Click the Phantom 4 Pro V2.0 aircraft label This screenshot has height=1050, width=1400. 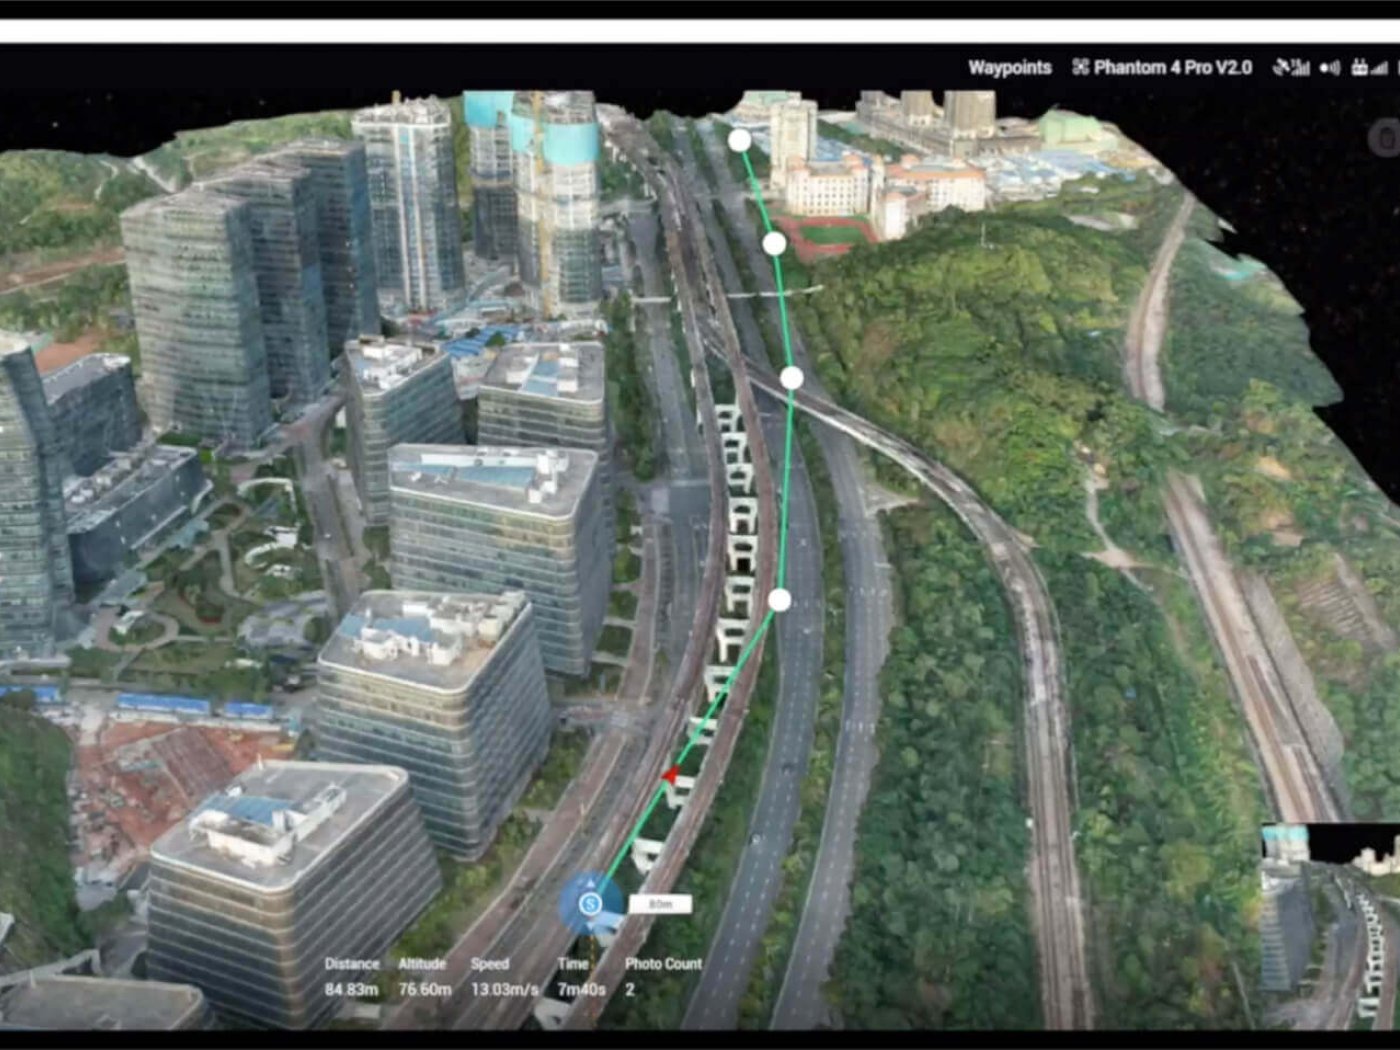[1172, 67]
